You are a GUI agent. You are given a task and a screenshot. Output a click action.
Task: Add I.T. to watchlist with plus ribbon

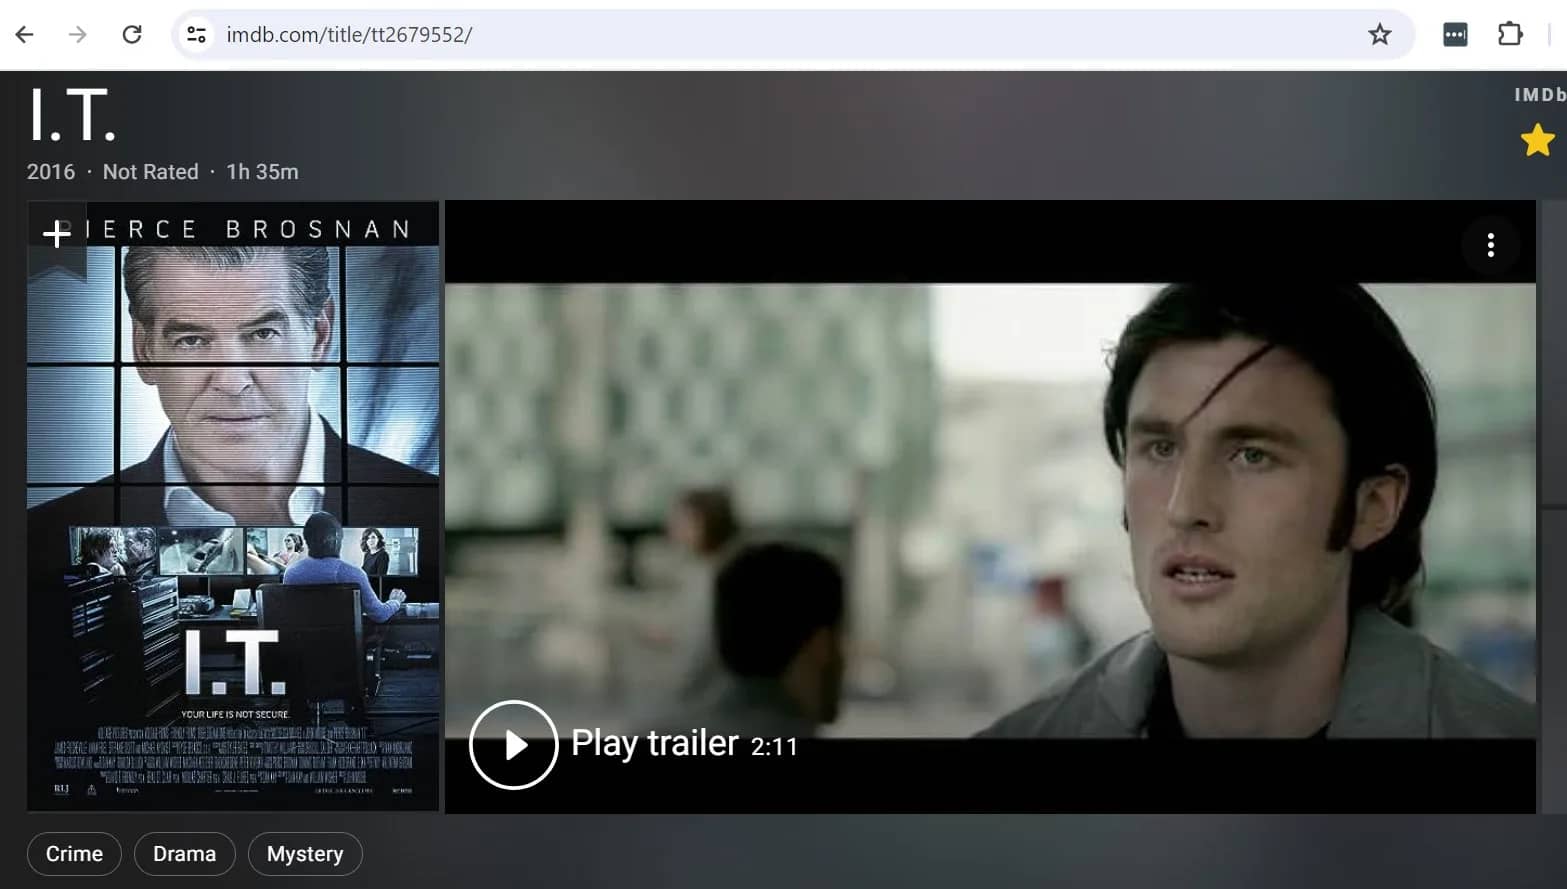click(57, 235)
